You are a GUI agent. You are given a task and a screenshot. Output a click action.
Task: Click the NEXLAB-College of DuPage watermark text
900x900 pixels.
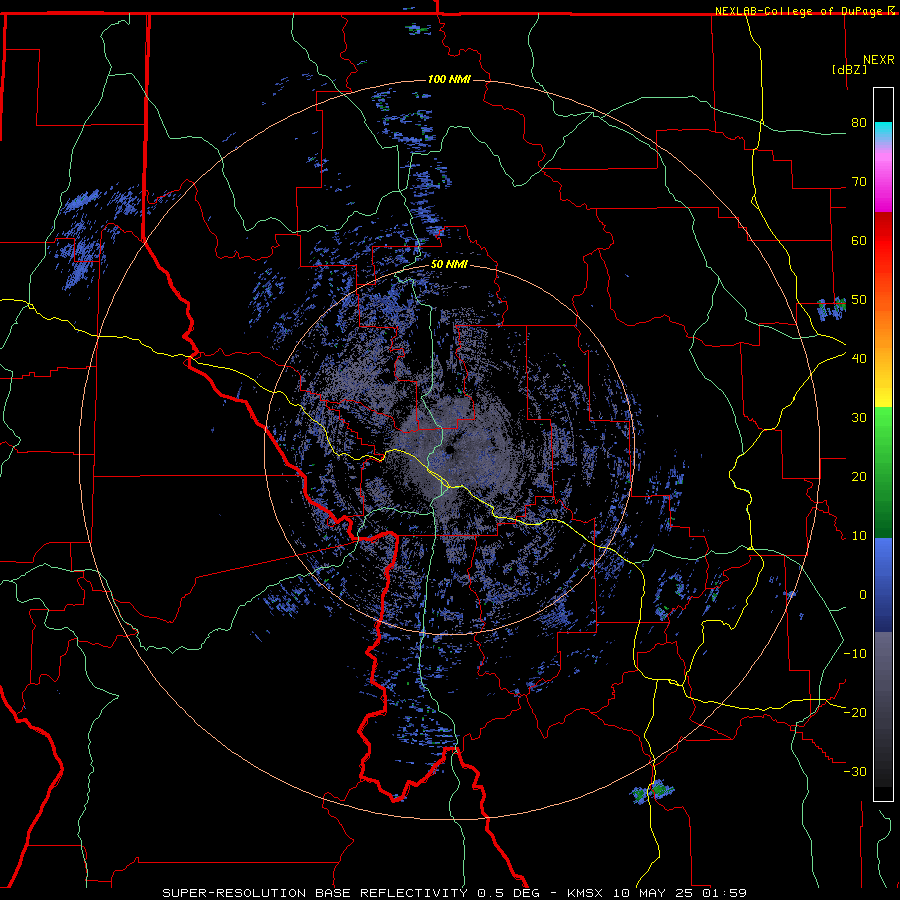coord(804,11)
